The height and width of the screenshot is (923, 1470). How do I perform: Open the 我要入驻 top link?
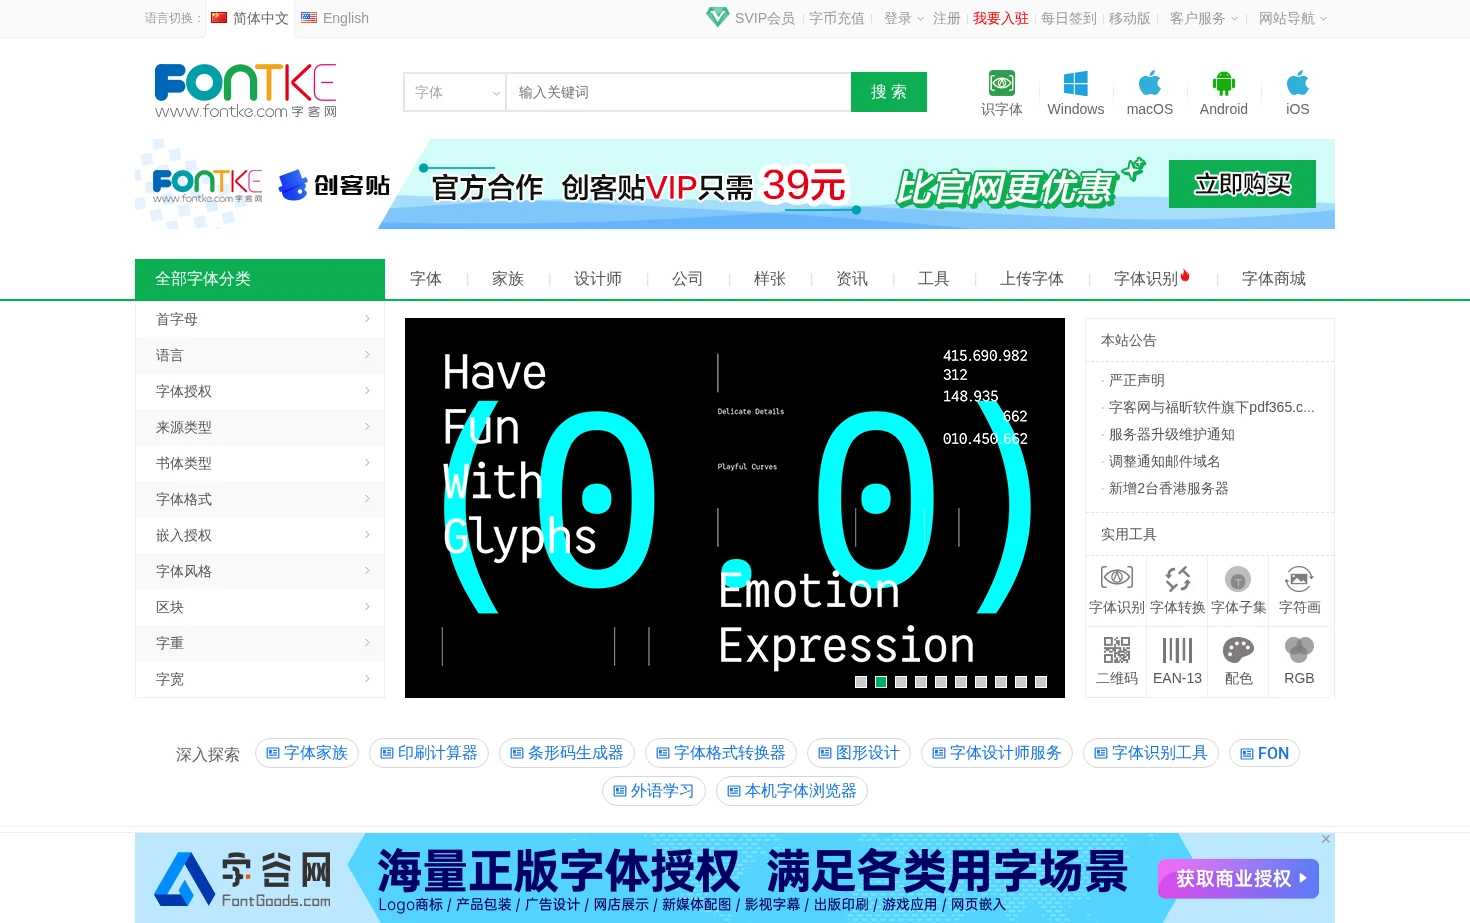[1001, 18]
